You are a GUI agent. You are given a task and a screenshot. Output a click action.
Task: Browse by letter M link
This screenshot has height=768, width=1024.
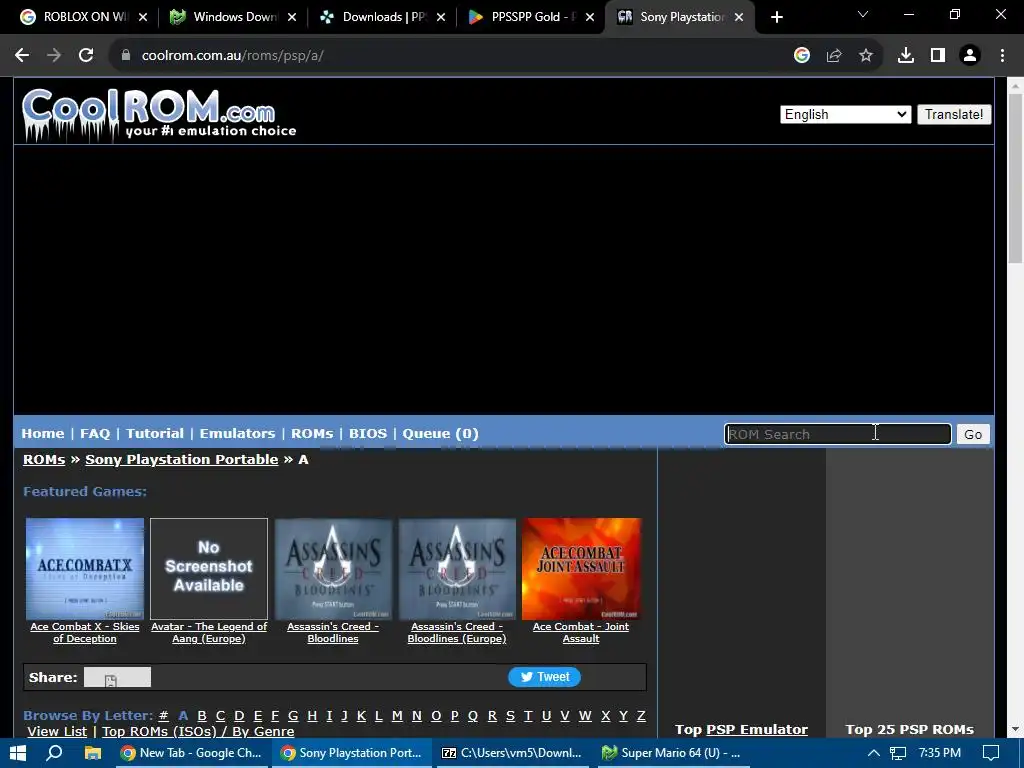(397, 716)
